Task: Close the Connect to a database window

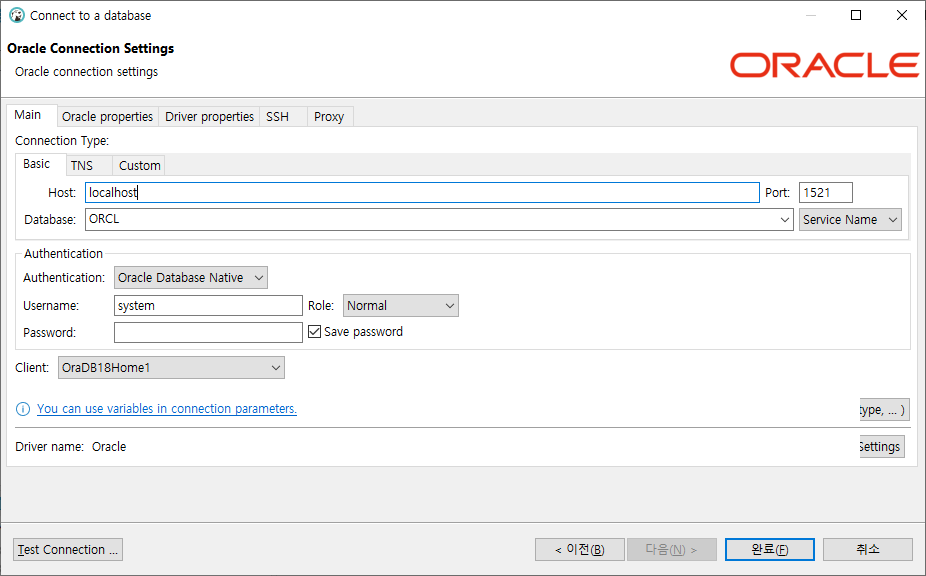Action: pyautogui.click(x=901, y=15)
